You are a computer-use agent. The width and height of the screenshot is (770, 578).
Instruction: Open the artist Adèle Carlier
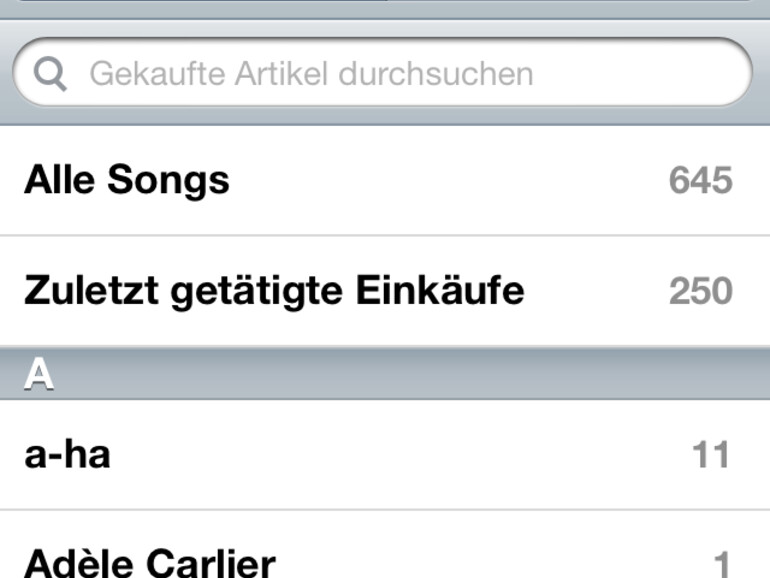click(x=149, y=562)
